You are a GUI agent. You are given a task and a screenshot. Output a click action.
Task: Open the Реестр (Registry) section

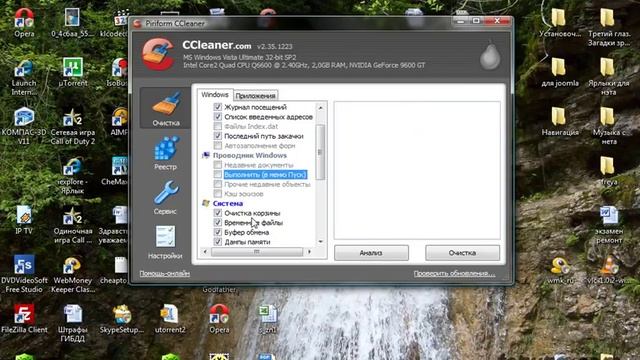(165, 153)
